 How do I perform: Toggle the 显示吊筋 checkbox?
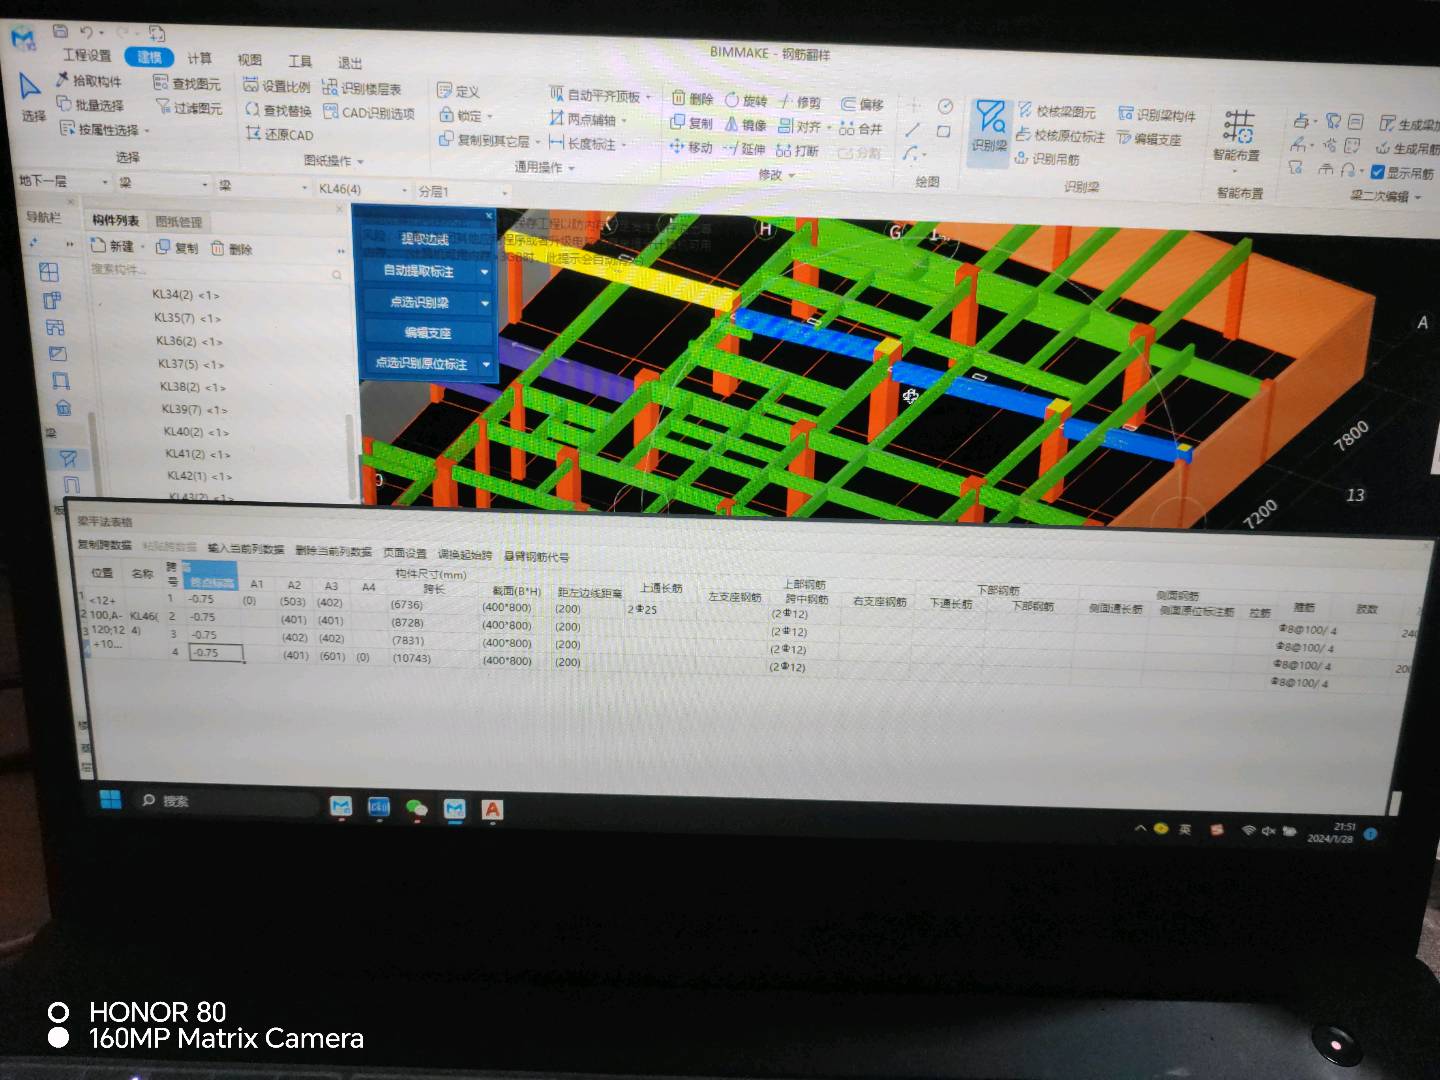(1378, 172)
